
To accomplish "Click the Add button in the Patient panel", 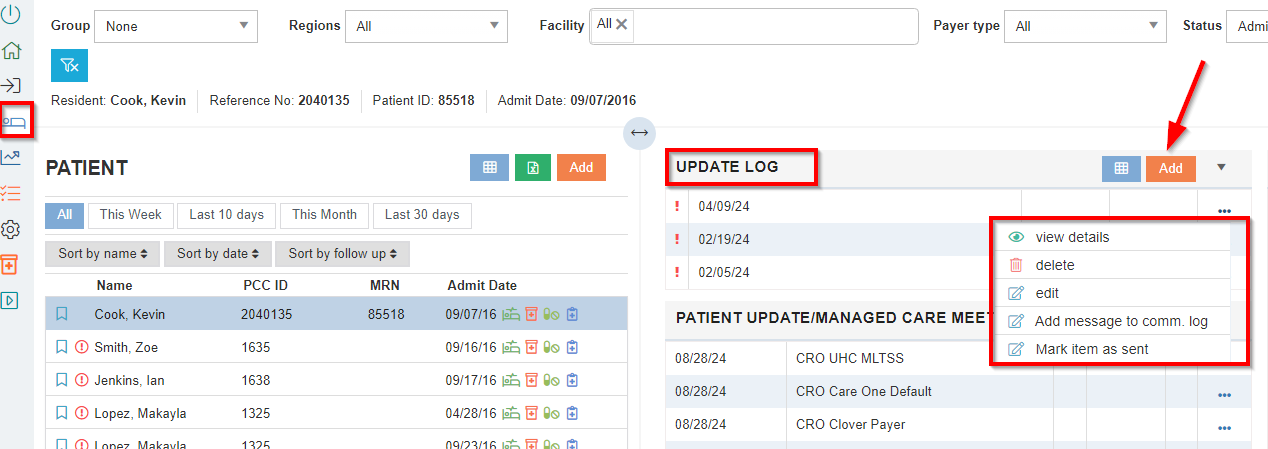I will click(581, 167).
